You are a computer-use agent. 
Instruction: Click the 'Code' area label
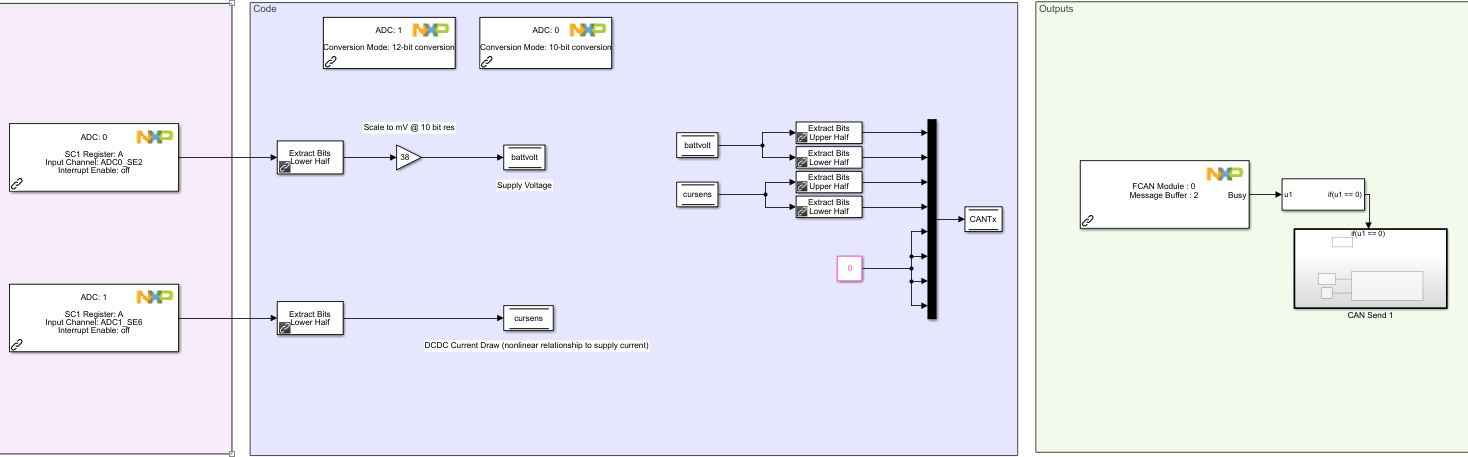coord(265,9)
